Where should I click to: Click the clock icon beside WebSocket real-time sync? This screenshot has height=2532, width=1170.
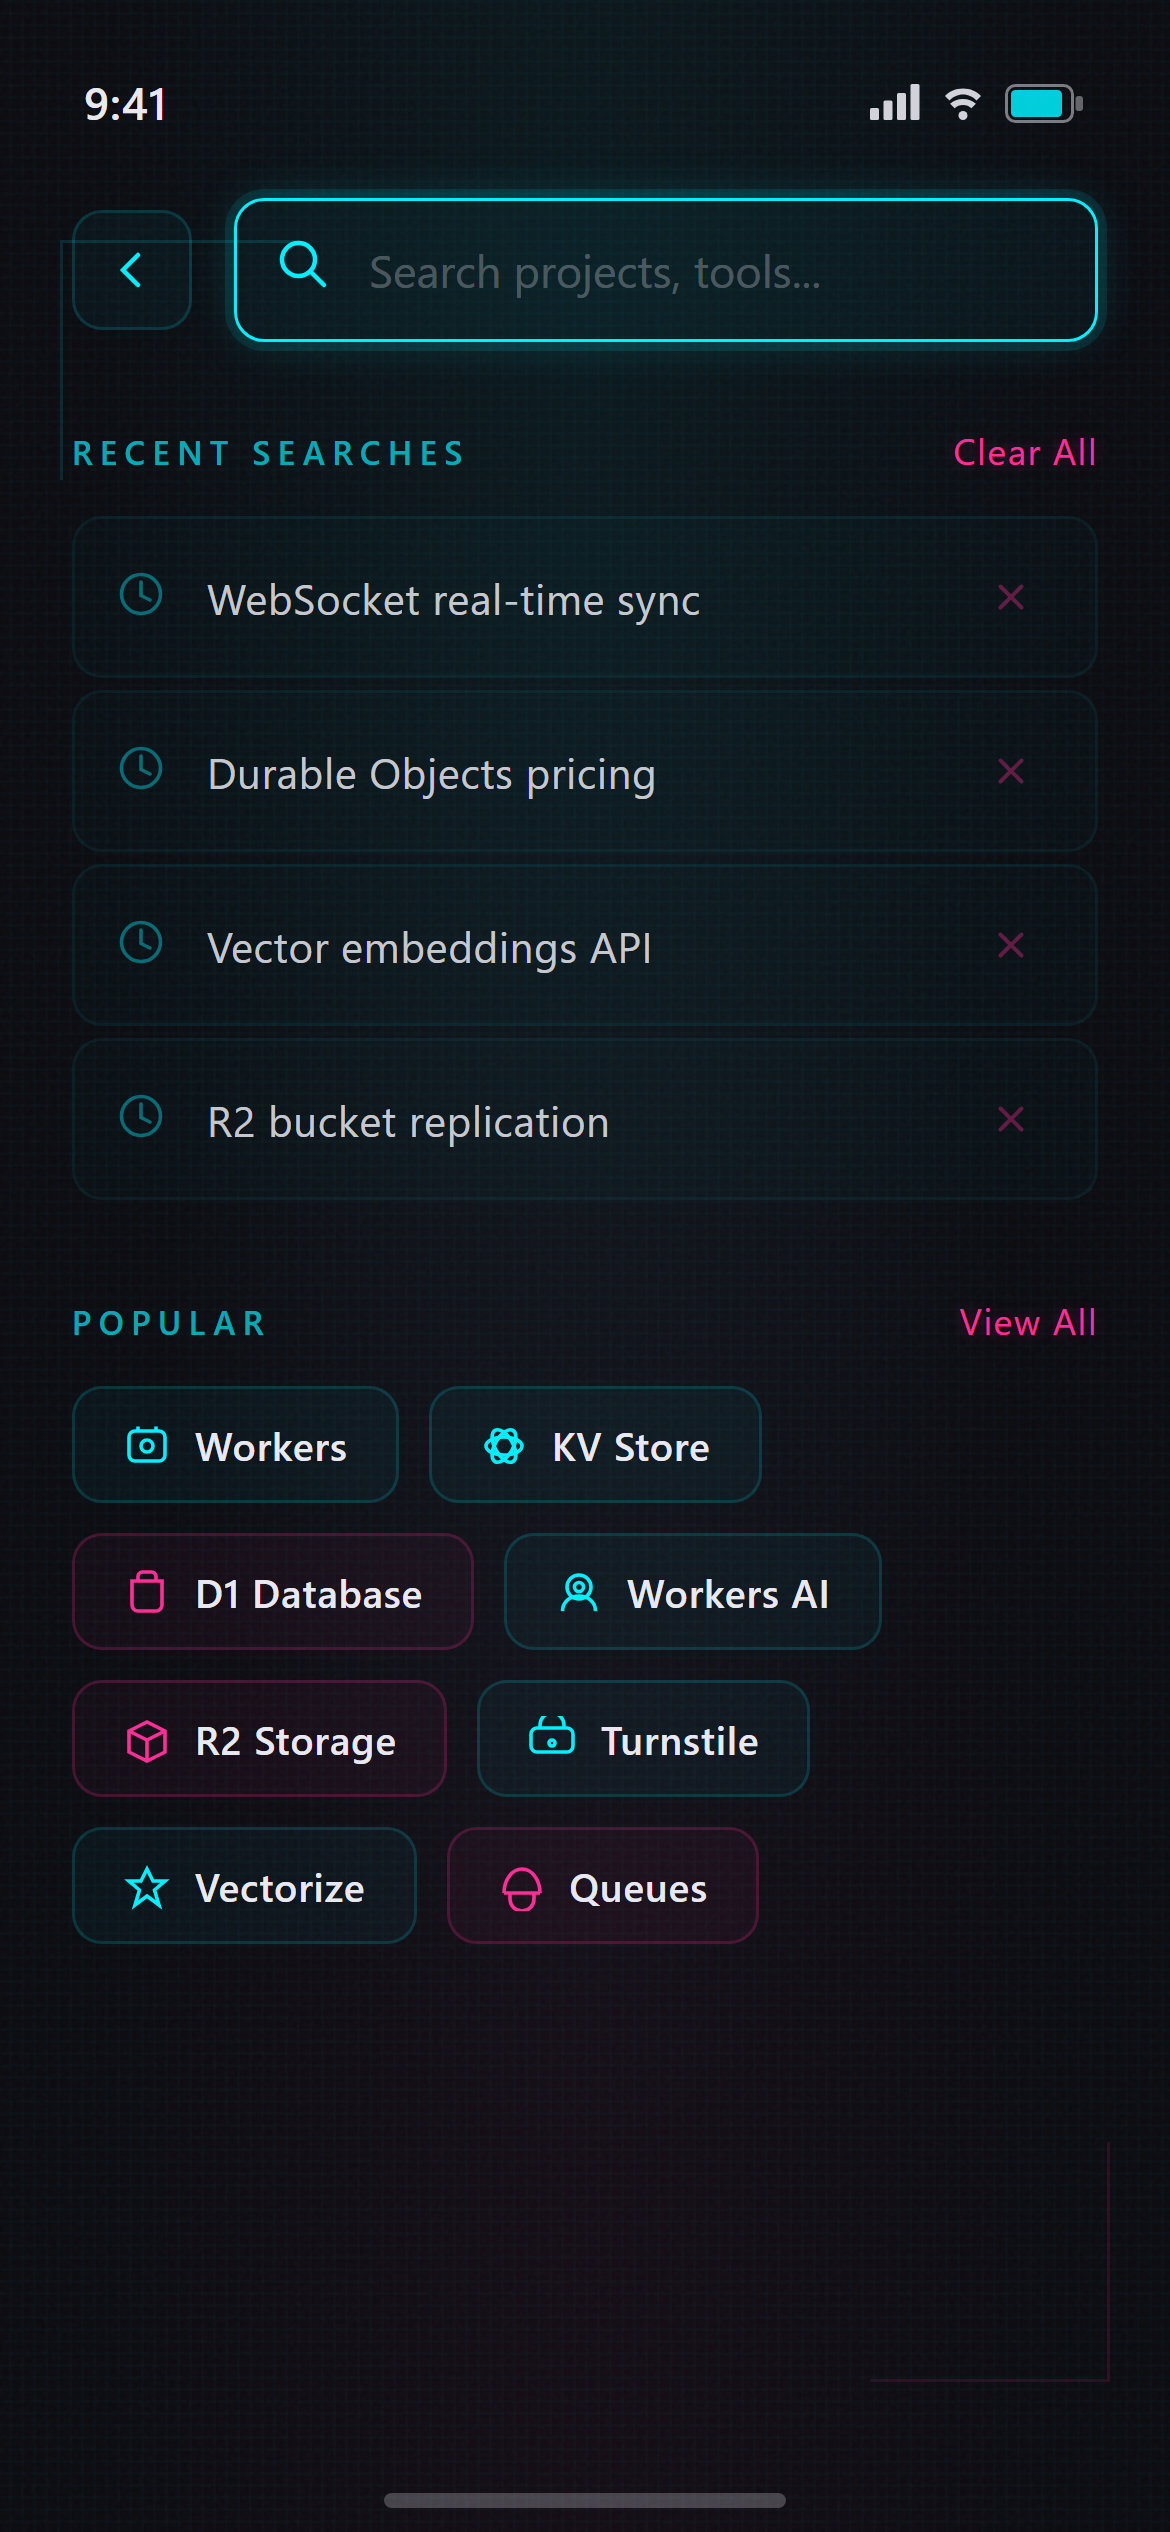click(141, 595)
